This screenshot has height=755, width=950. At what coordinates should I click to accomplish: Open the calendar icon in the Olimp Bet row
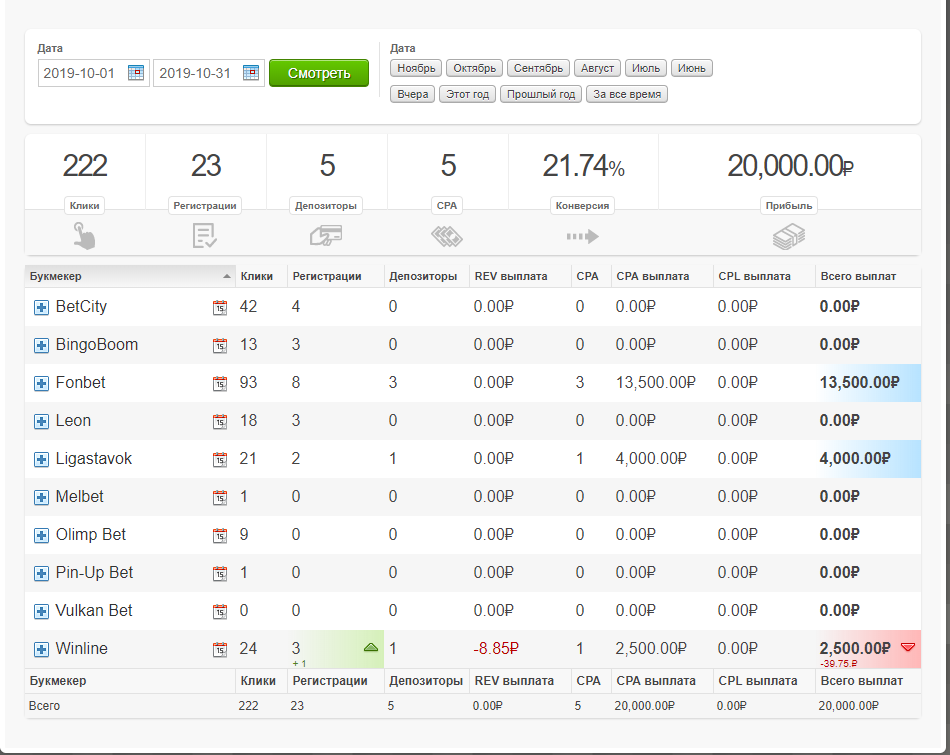click(220, 535)
